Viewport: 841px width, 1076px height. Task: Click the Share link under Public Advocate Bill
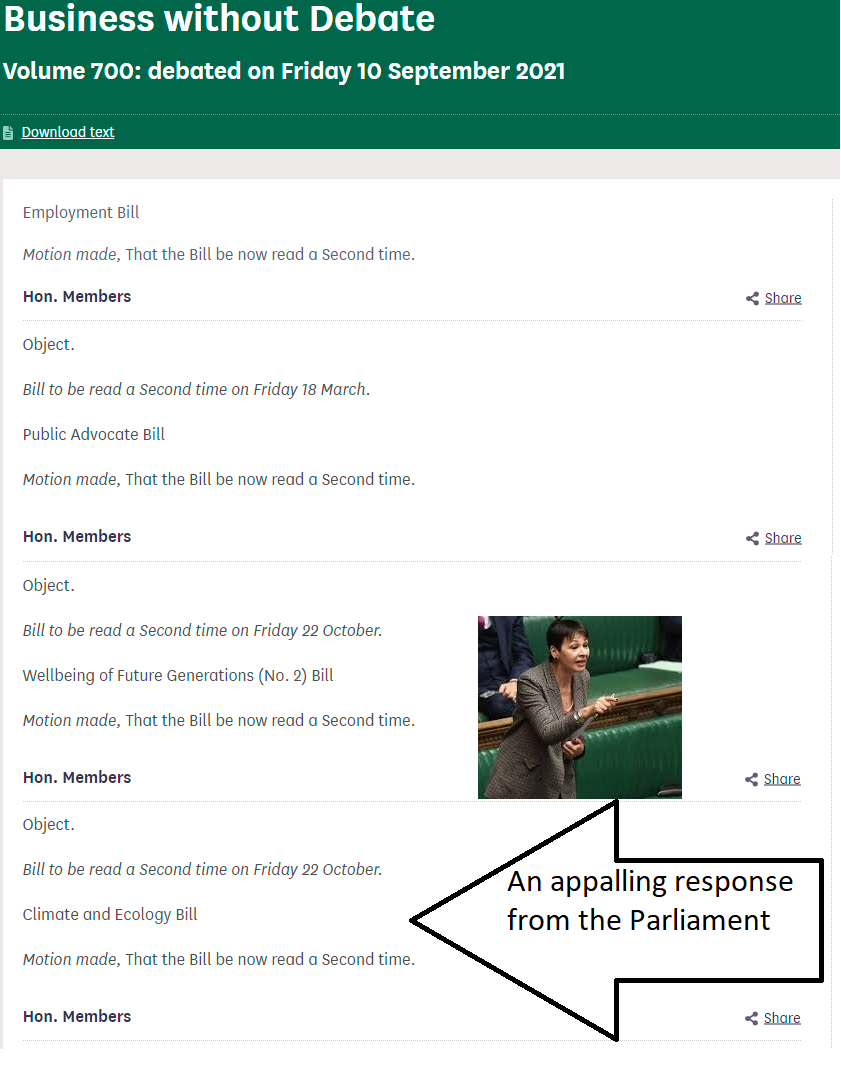click(x=783, y=538)
